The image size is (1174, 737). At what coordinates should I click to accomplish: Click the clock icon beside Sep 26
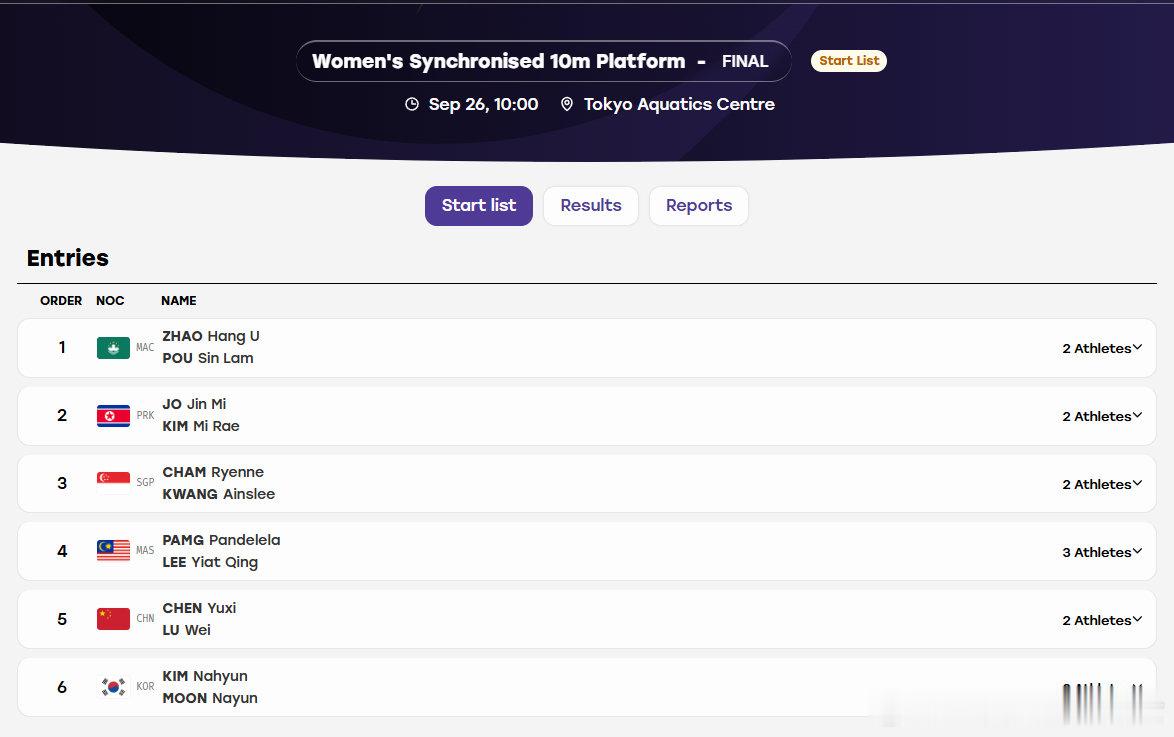click(412, 104)
